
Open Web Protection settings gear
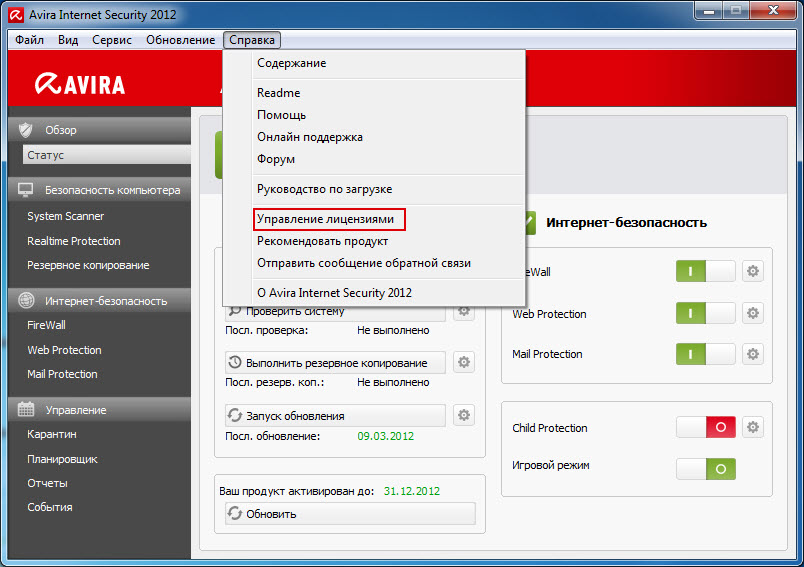click(x=752, y=313)
